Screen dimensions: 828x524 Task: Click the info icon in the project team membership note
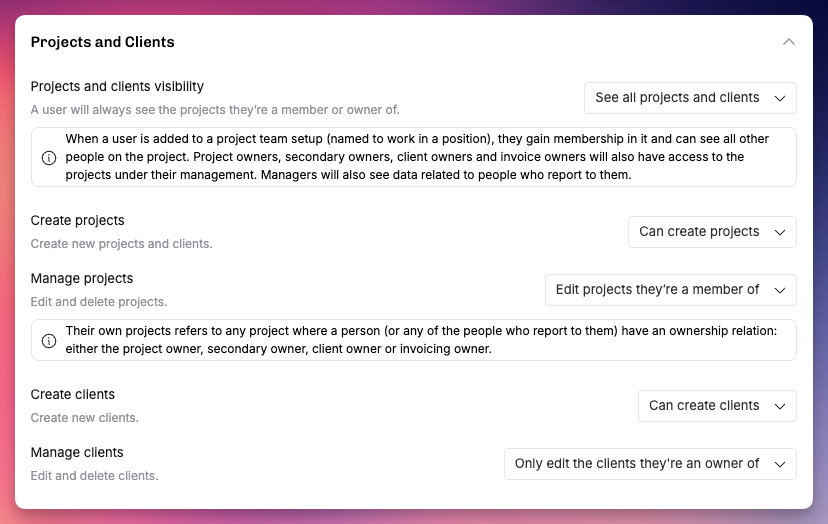click(x=49, y=157)
